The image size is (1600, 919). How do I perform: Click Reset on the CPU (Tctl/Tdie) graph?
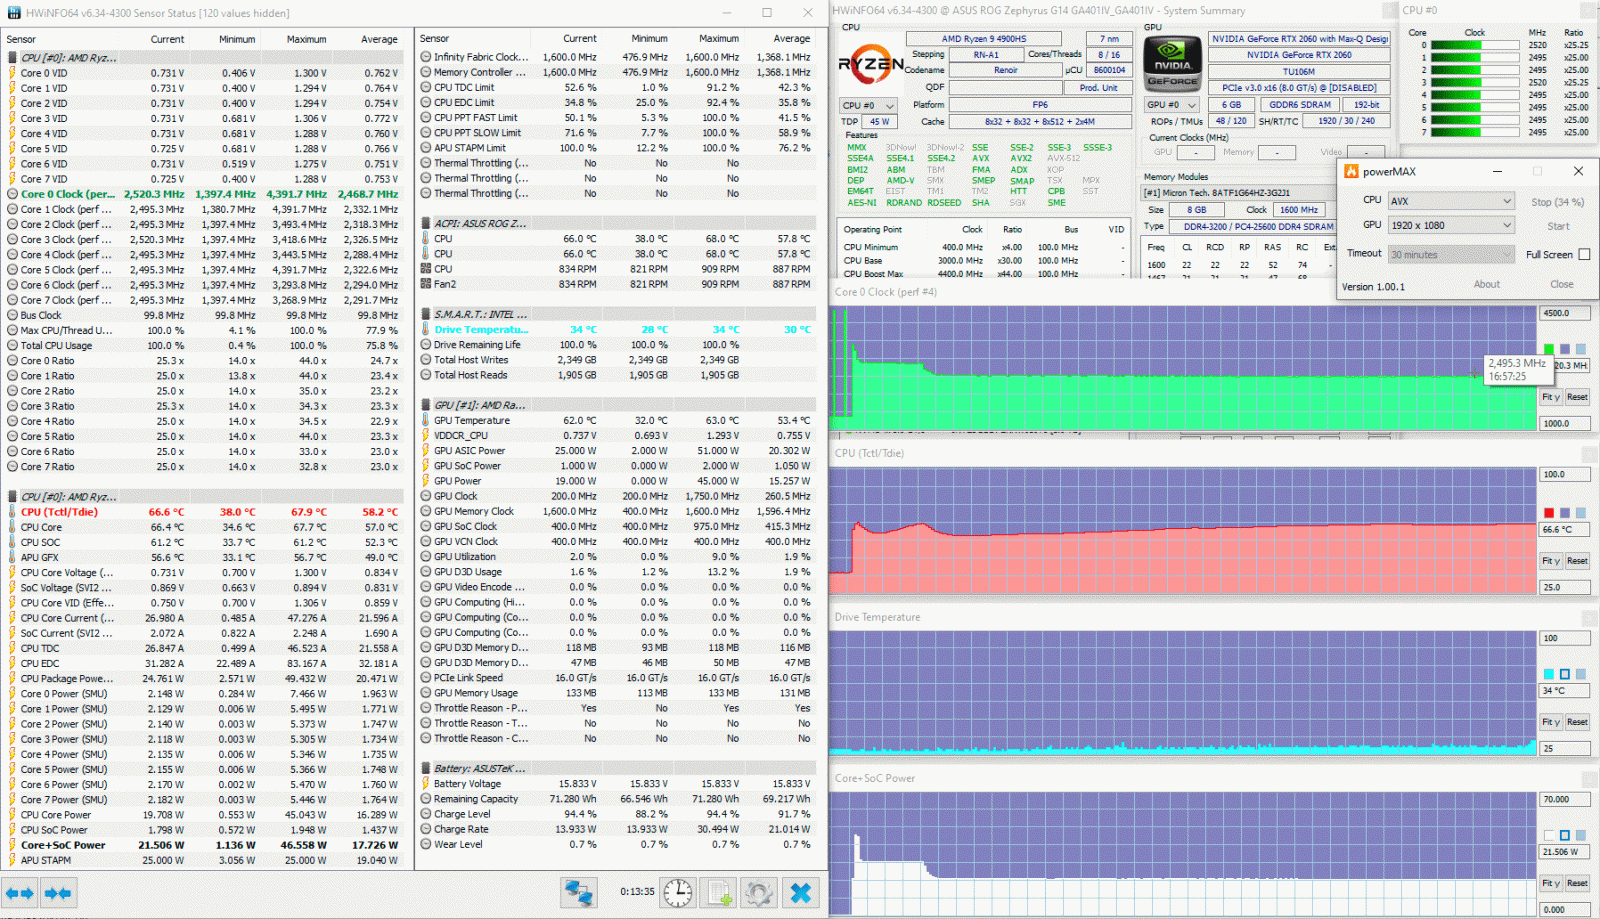click(1577, 561)
